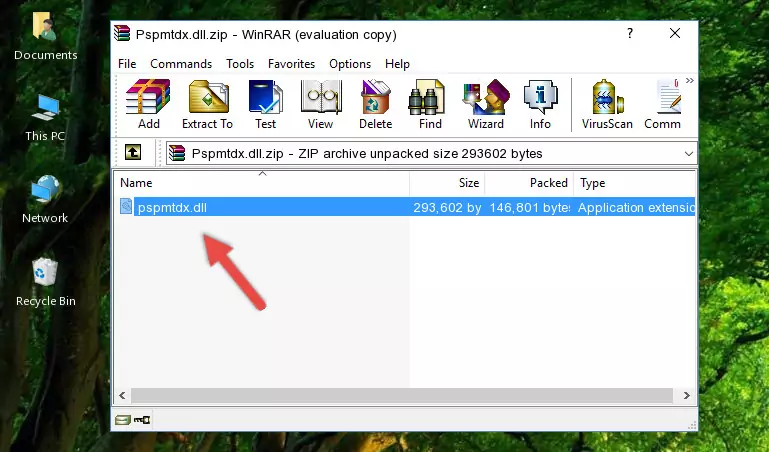Open the address path dropdown
The height and width of the screenshot is (452, 769).
689,154
